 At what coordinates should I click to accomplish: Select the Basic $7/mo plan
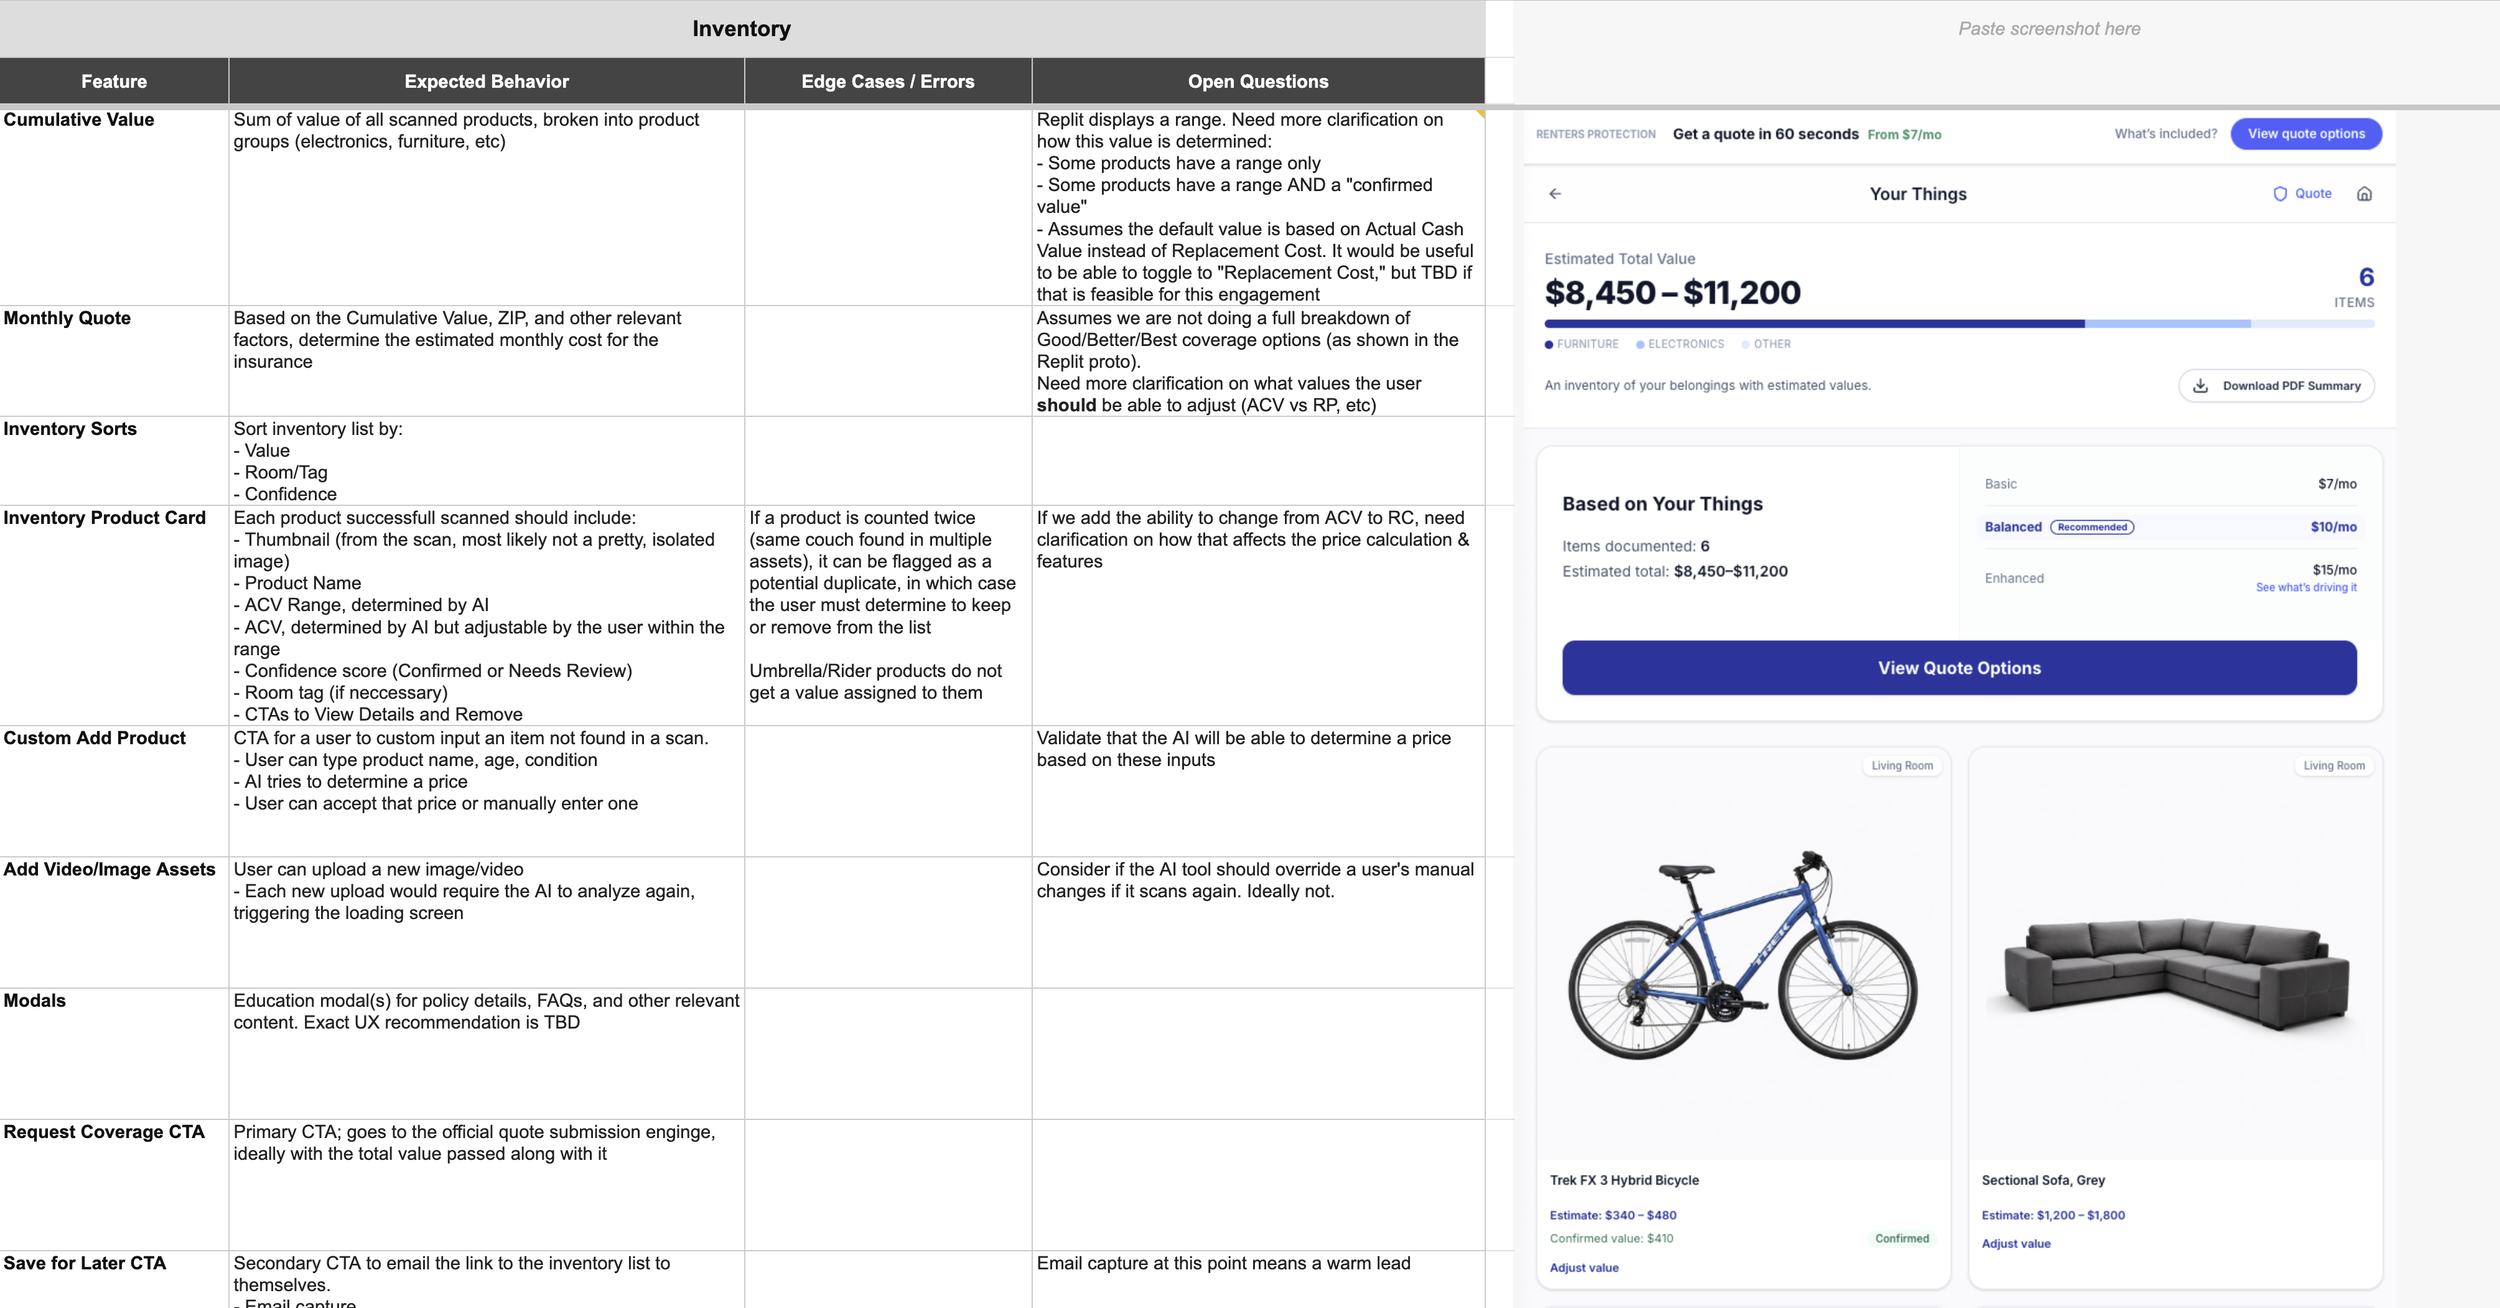point(2170,484)
